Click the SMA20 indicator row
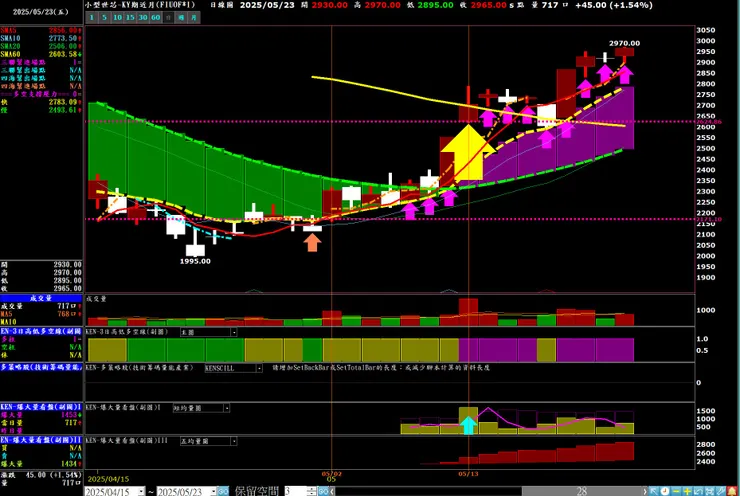 coord(42,46)
